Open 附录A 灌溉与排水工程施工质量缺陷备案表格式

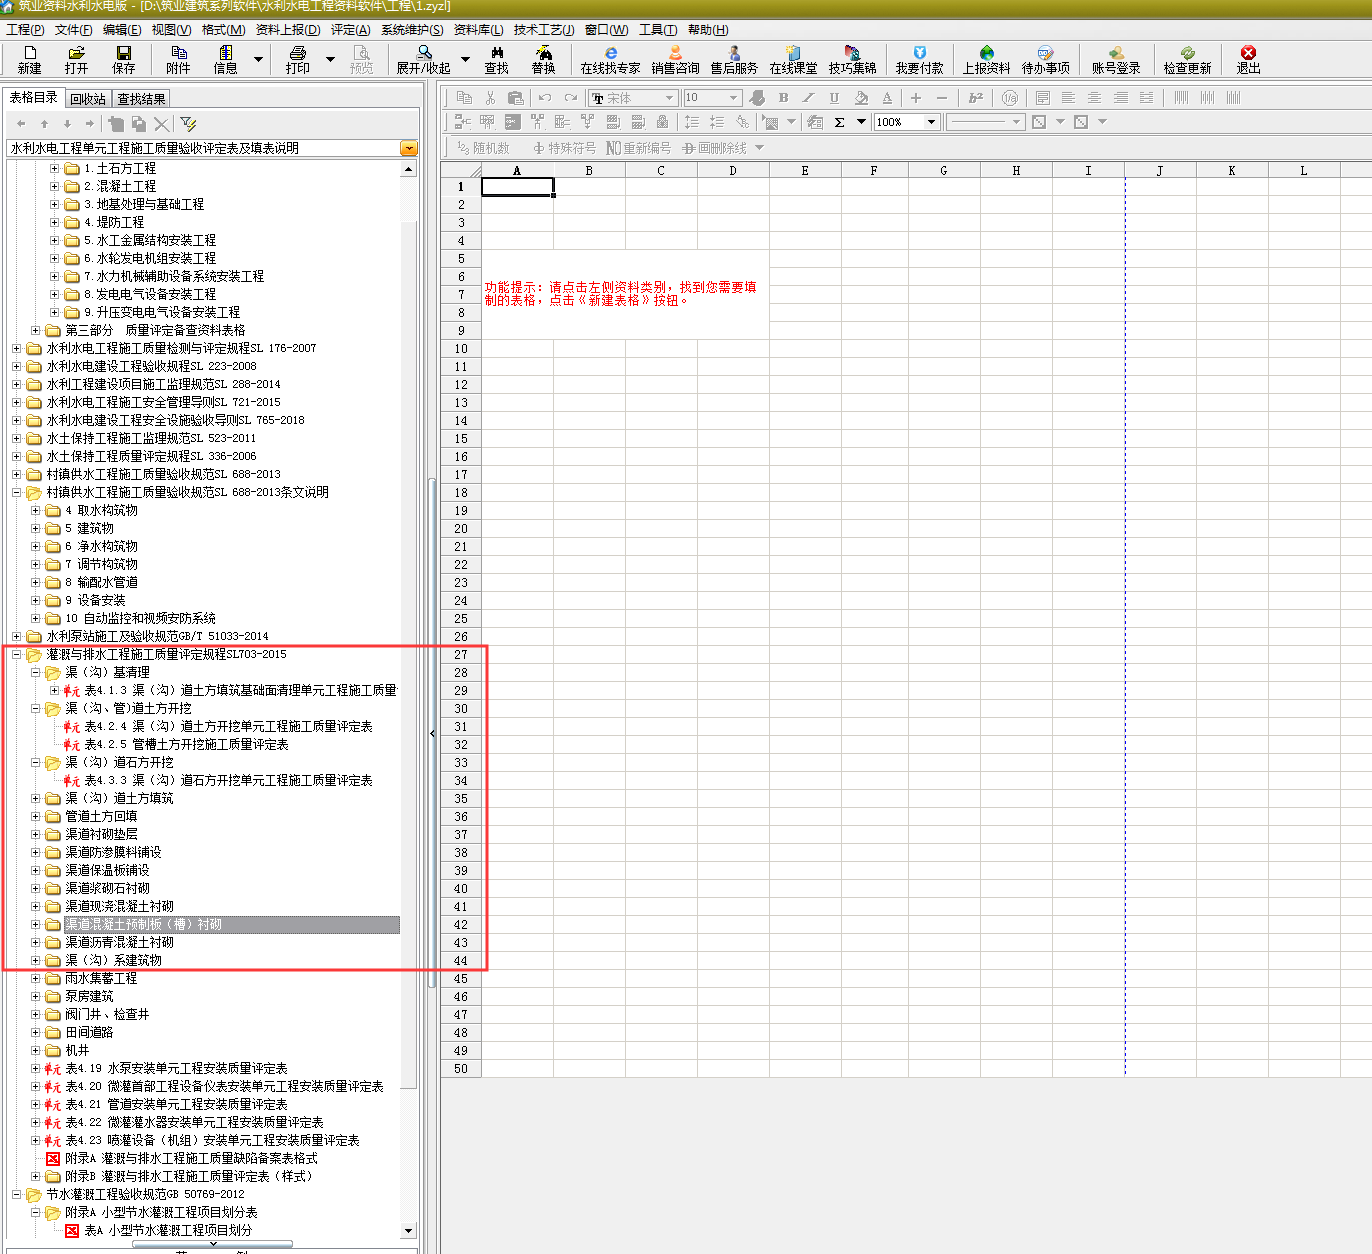click(x=191, y=1158)
